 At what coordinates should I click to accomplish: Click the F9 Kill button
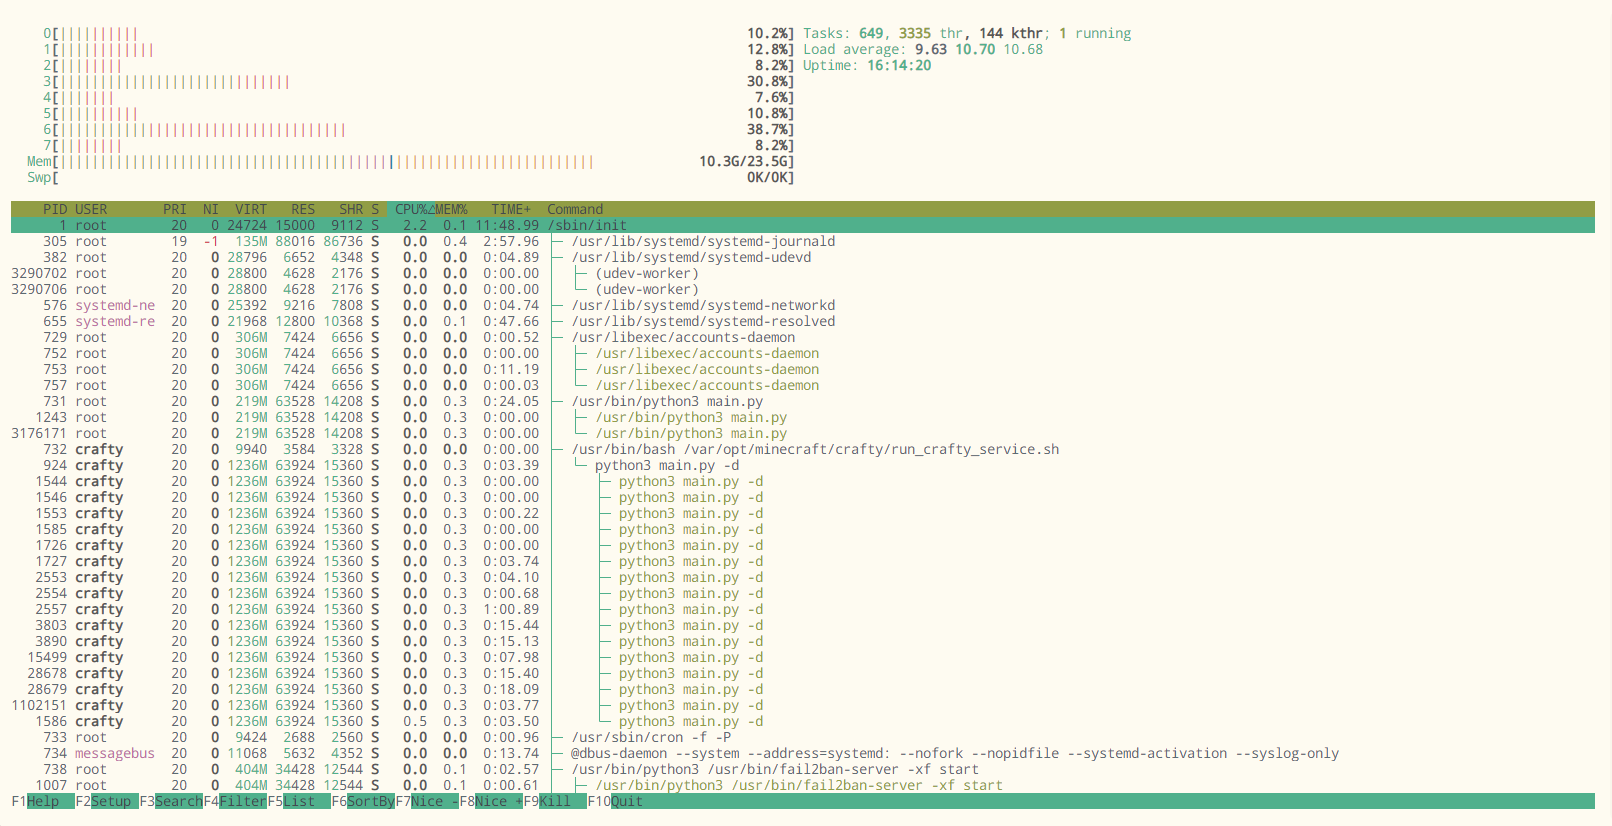pos(555,801)
